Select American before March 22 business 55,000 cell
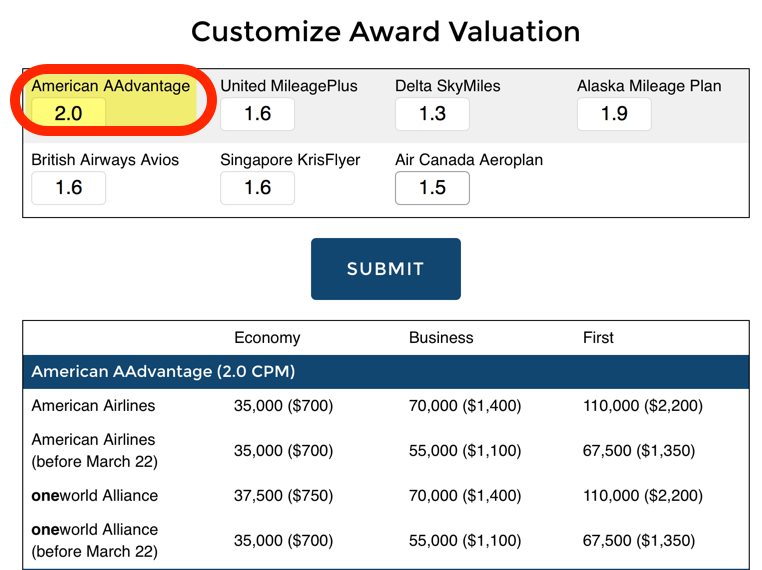This screenshot has width=762, height=570. tap(465, 451)
